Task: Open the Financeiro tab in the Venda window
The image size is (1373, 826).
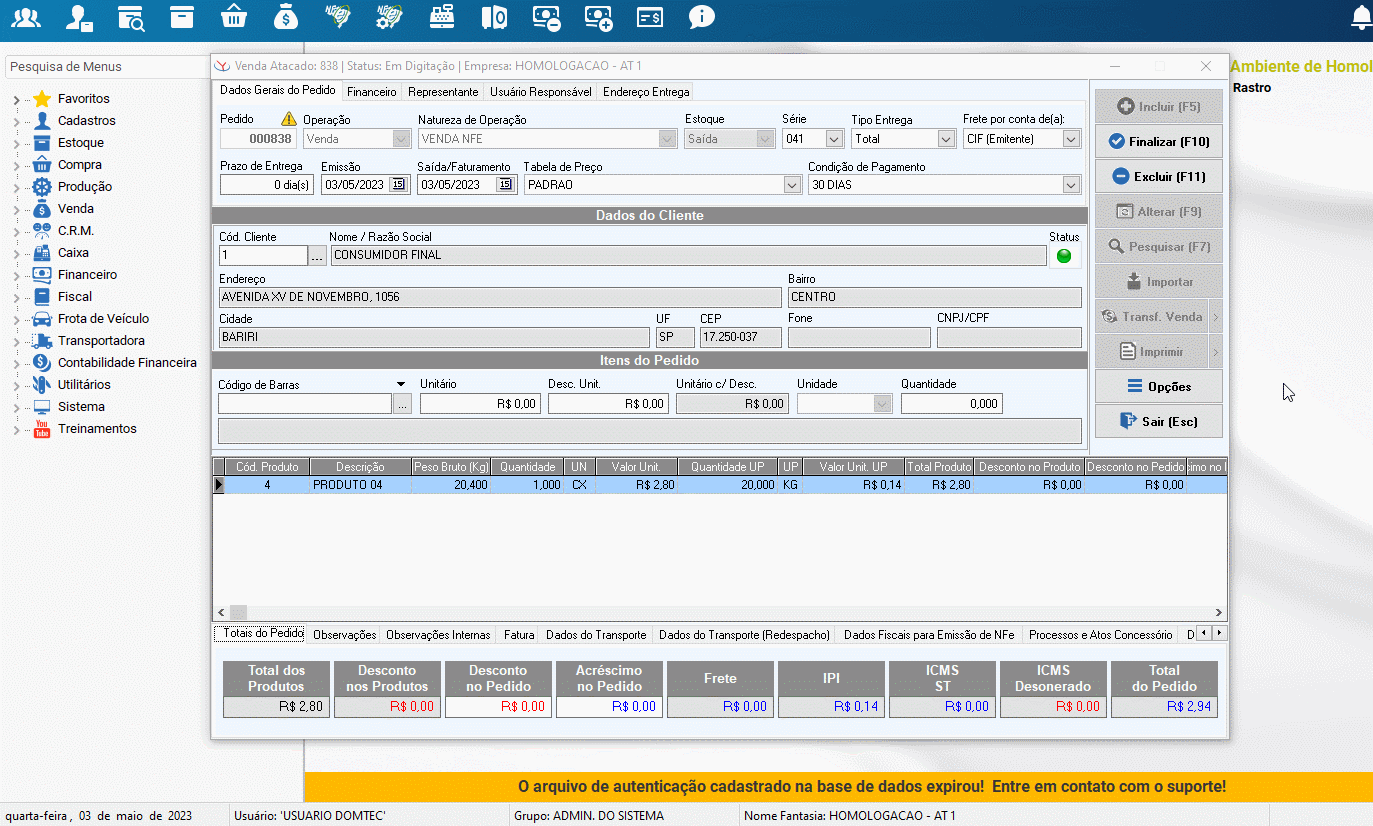Action: [372, 92]
